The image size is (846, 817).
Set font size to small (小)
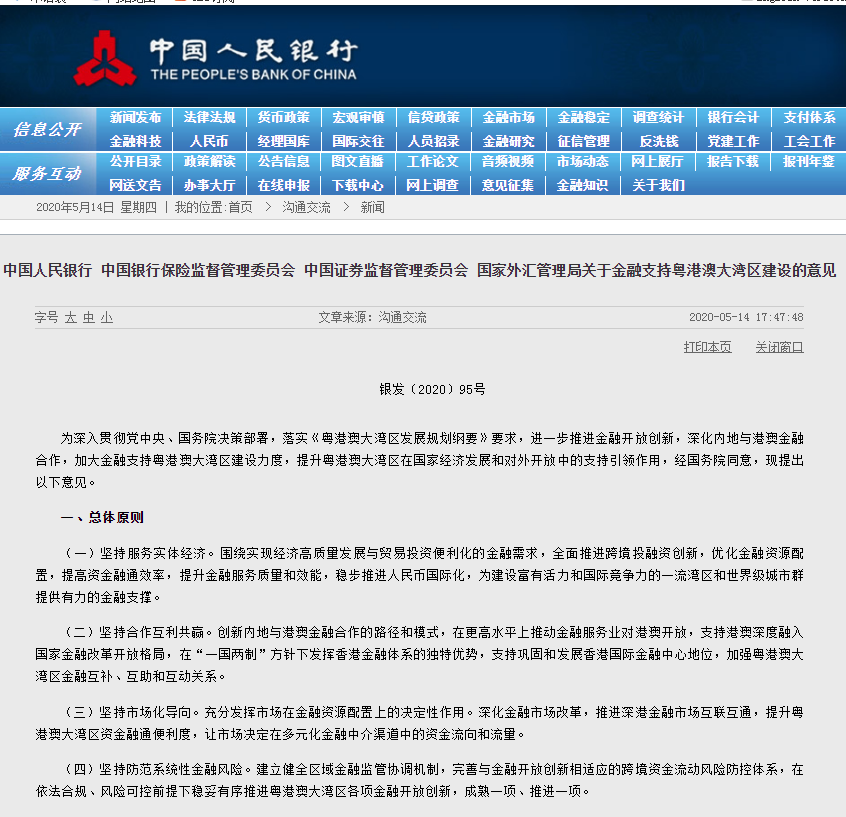coord(107,318)
